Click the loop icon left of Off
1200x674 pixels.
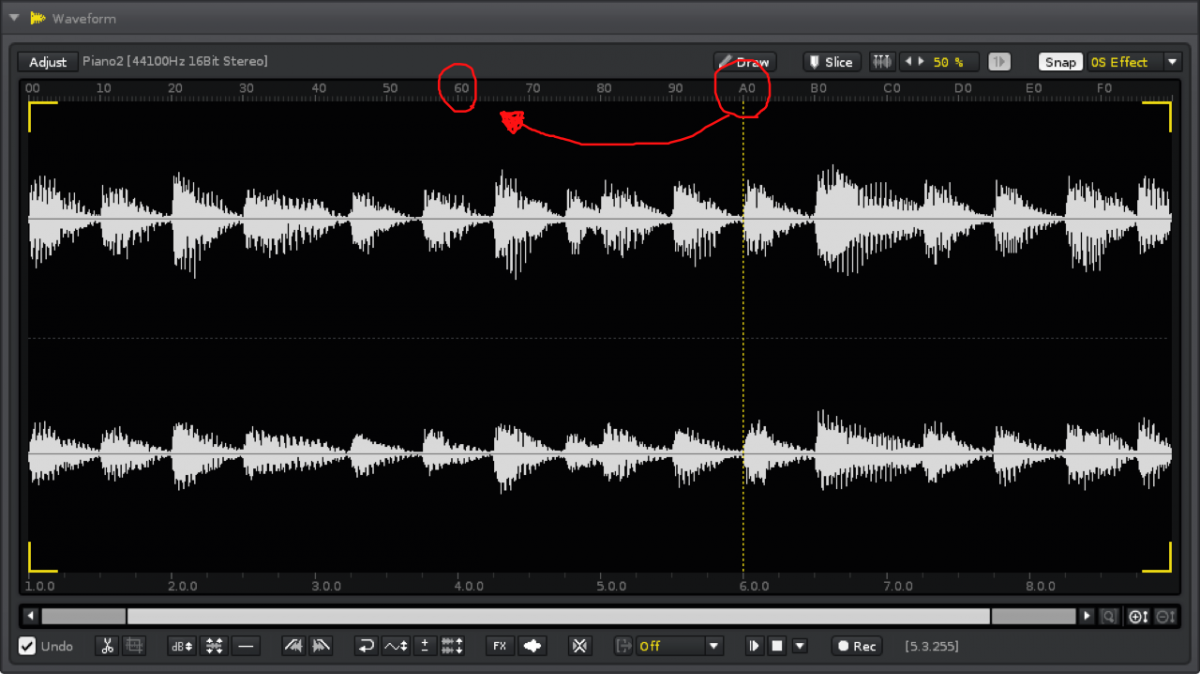pyautogui.click(x=624, y=646)
